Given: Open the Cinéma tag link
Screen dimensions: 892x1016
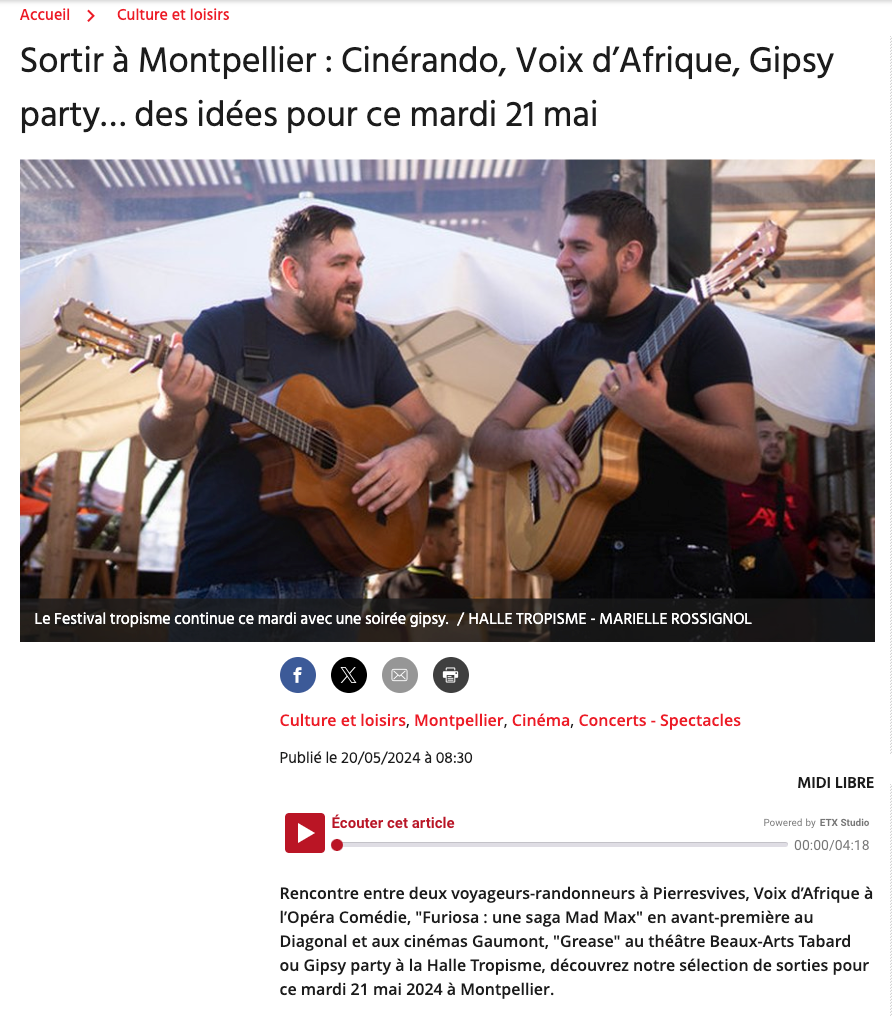Looking at the screenshot, I should tap(541, 721).
